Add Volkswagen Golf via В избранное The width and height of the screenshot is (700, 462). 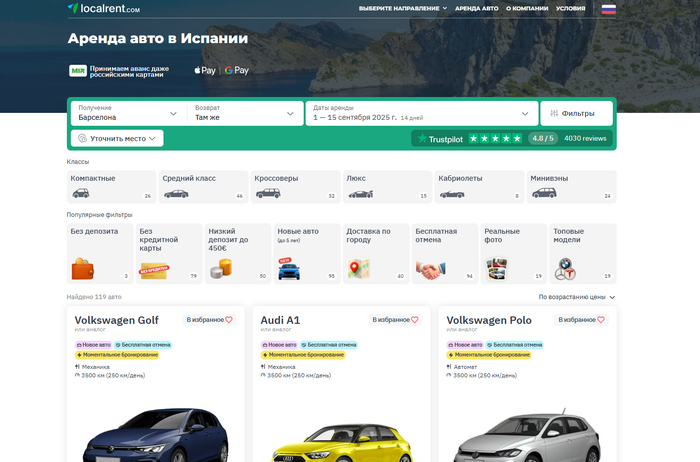click(209, 320)
